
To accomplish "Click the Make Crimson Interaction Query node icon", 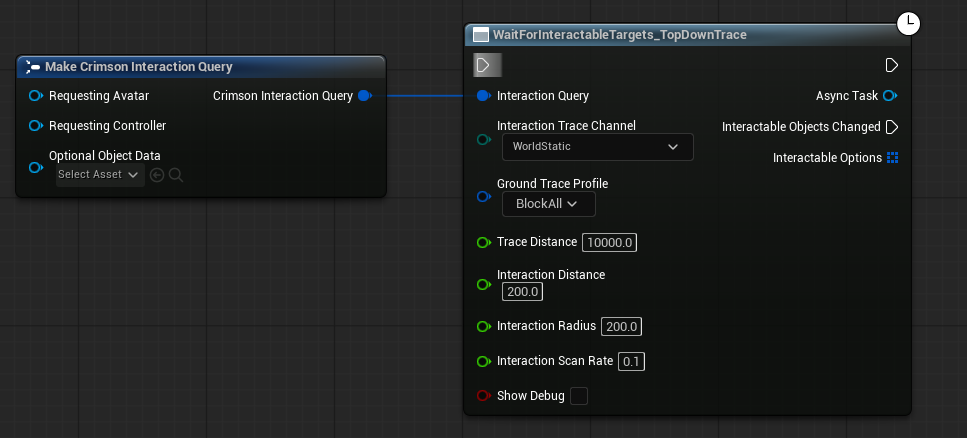I will (x=33, y=67).
